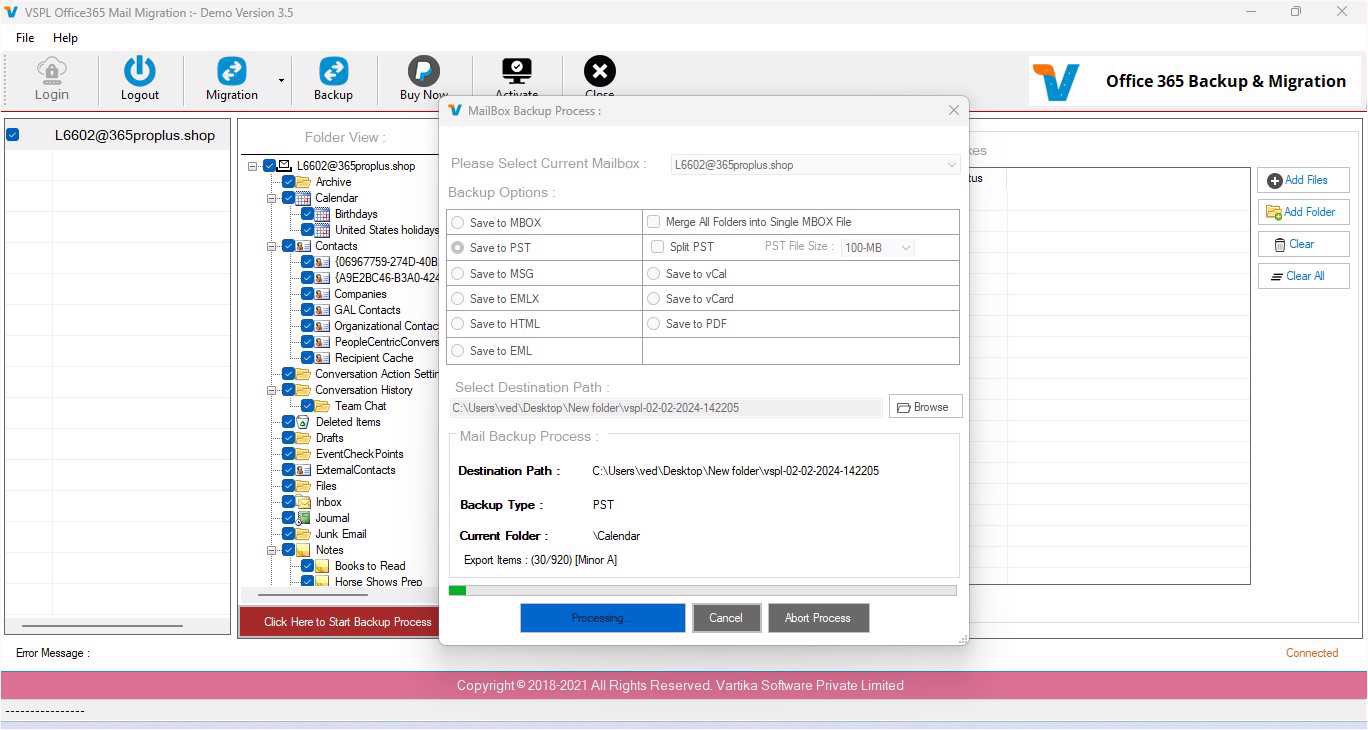Click the Logout power icon
1368x730 pixels.
pyautogui.click(x=140, y=70)
